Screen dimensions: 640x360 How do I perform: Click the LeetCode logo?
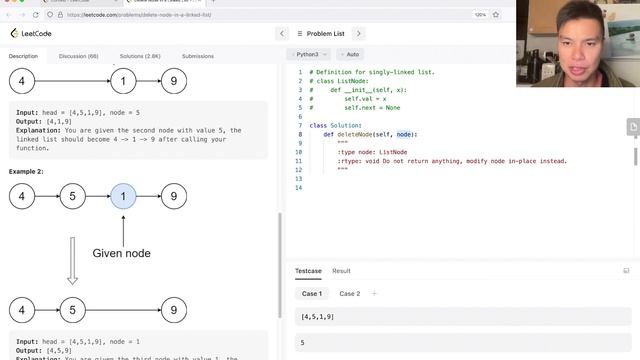31,33
